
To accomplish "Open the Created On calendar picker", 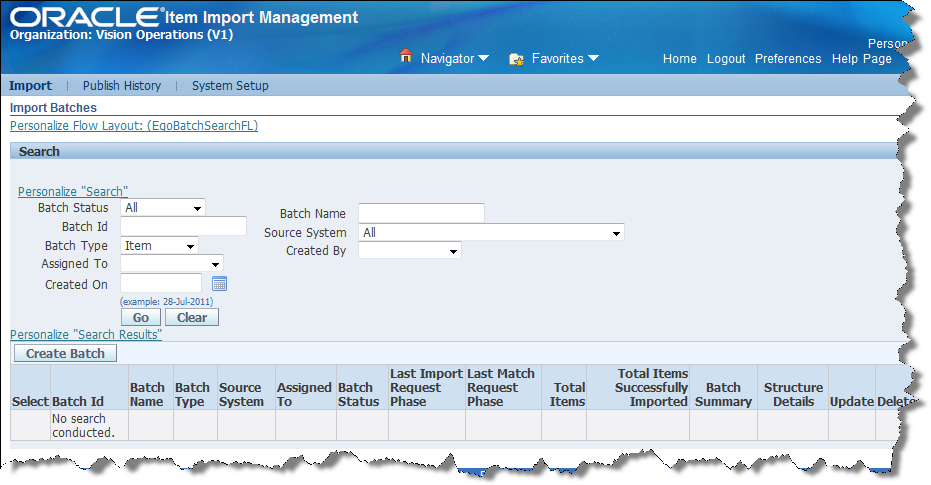I will [x=220, y=284].
